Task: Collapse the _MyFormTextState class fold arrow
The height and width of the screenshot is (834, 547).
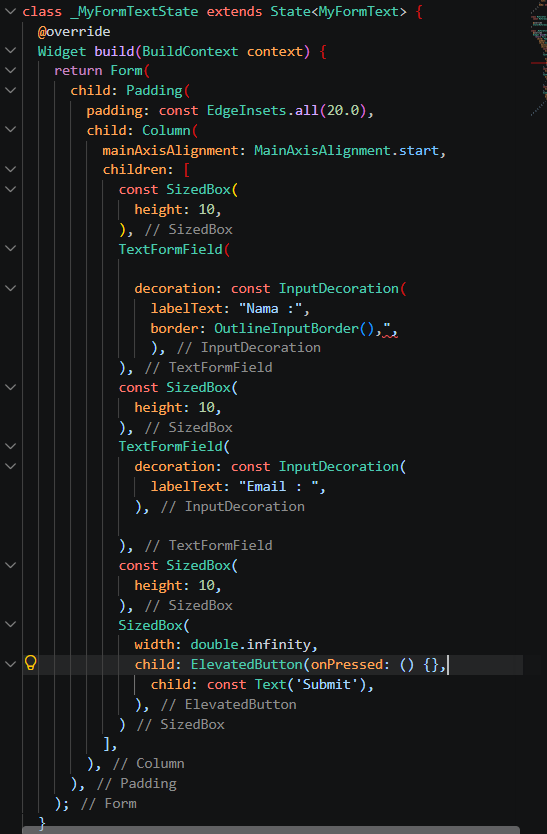Action: pos(10,11)
